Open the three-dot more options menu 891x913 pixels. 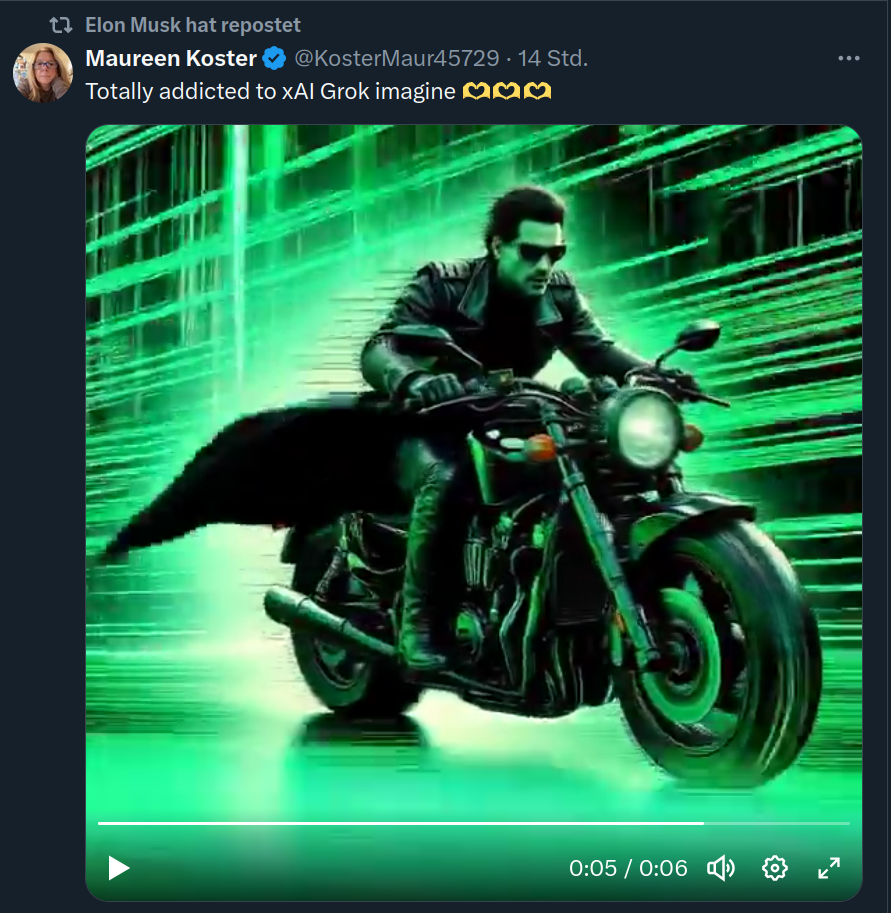pos(849,59)
